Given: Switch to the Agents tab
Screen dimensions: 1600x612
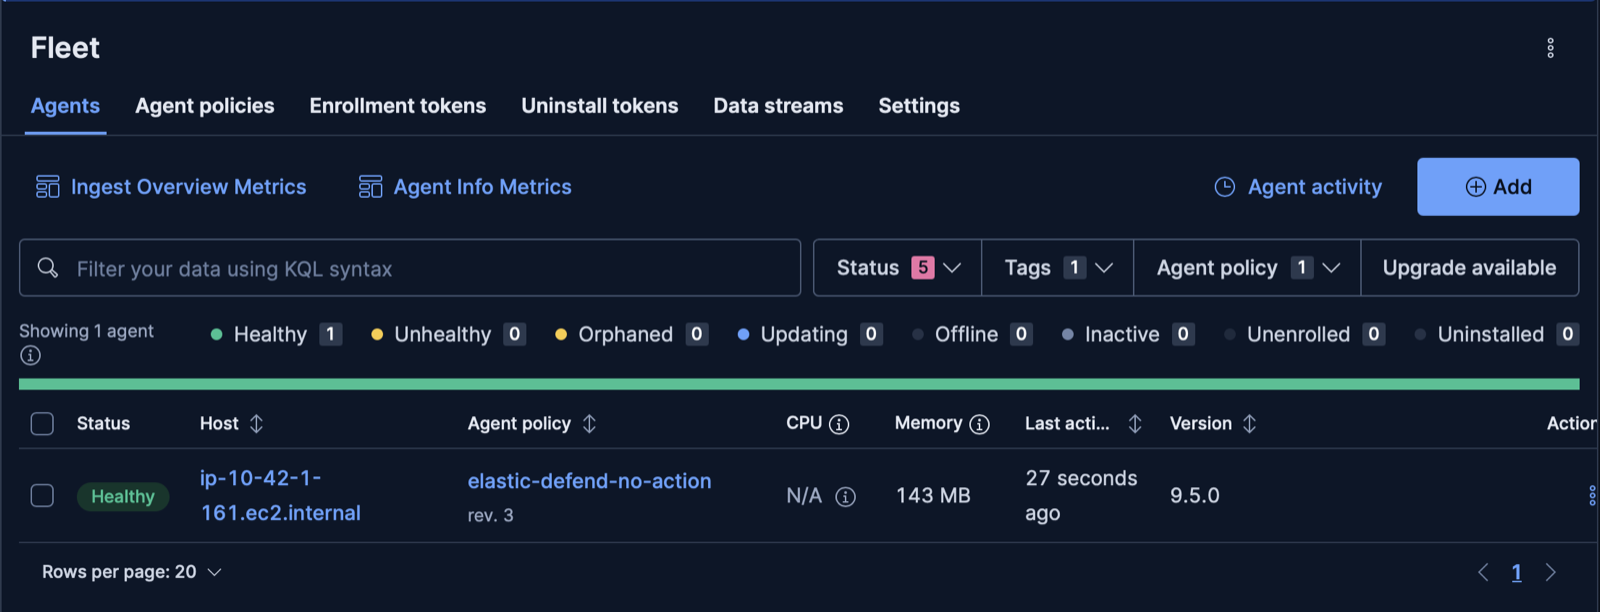Looking at the screenshot, I should [x=65, y=106].
